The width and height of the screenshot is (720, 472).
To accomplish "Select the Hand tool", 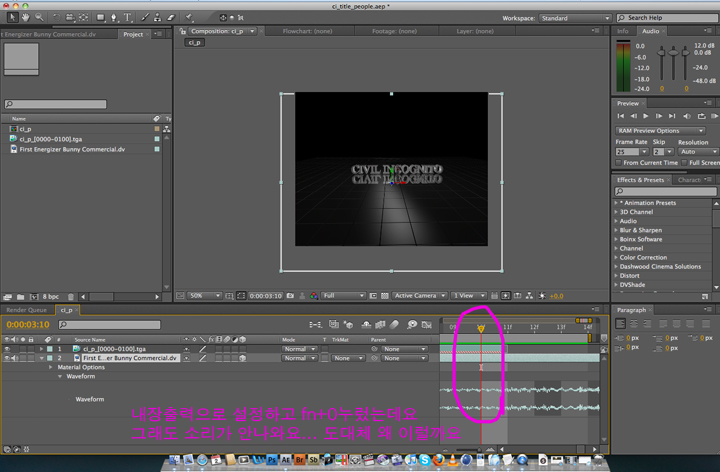I will [x=26, y=17].
